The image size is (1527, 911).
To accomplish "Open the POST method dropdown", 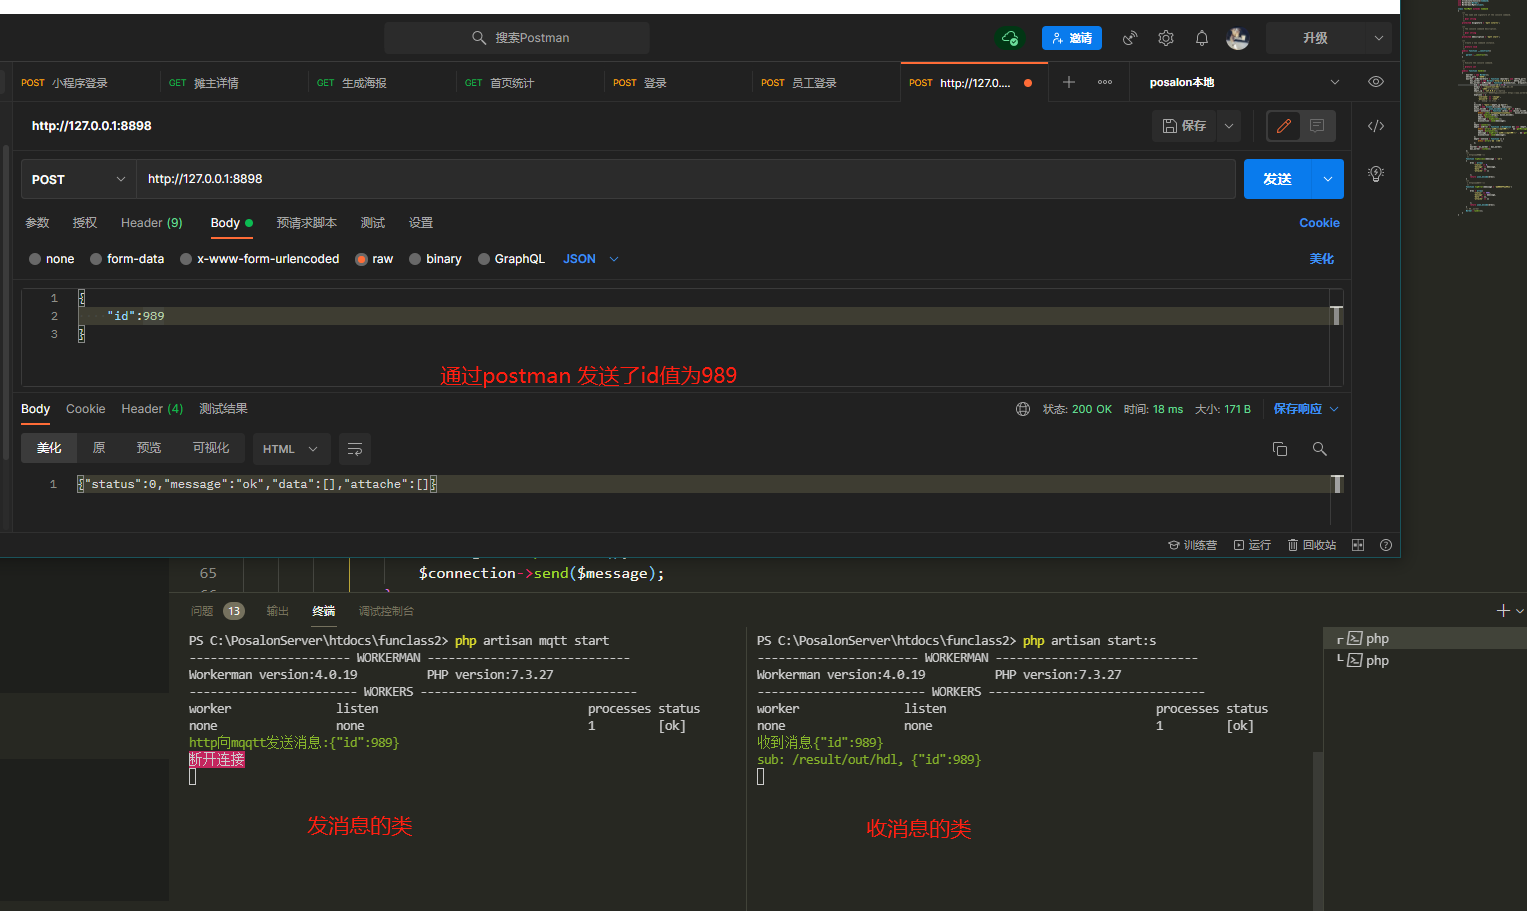I will (x=78, y=179).
